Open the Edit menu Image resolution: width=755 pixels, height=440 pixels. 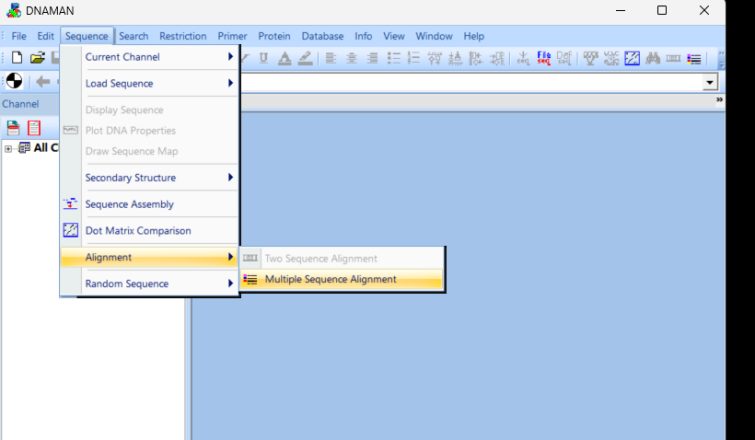46,36
